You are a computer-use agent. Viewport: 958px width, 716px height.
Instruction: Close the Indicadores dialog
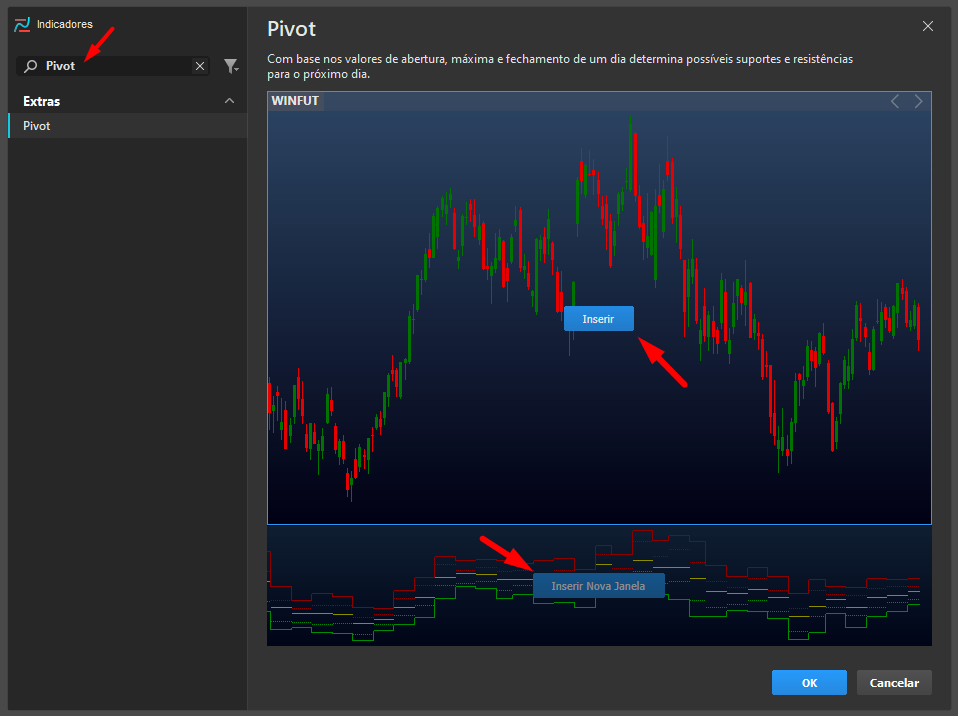[x=927, y=26]
